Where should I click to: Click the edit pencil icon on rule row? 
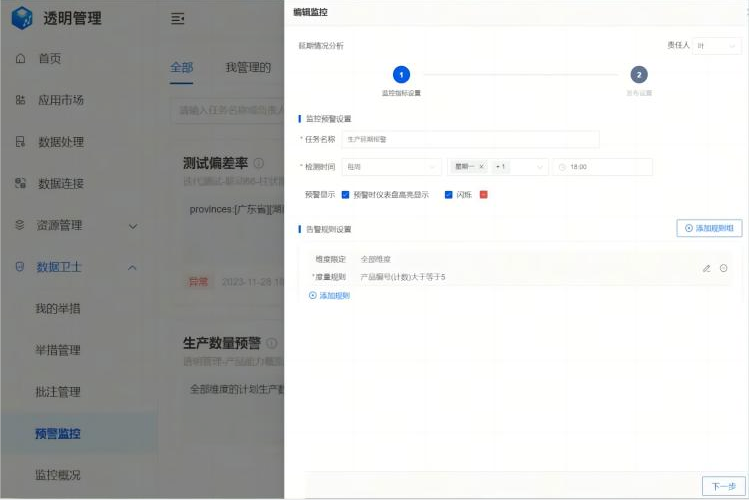pos(706,268)
